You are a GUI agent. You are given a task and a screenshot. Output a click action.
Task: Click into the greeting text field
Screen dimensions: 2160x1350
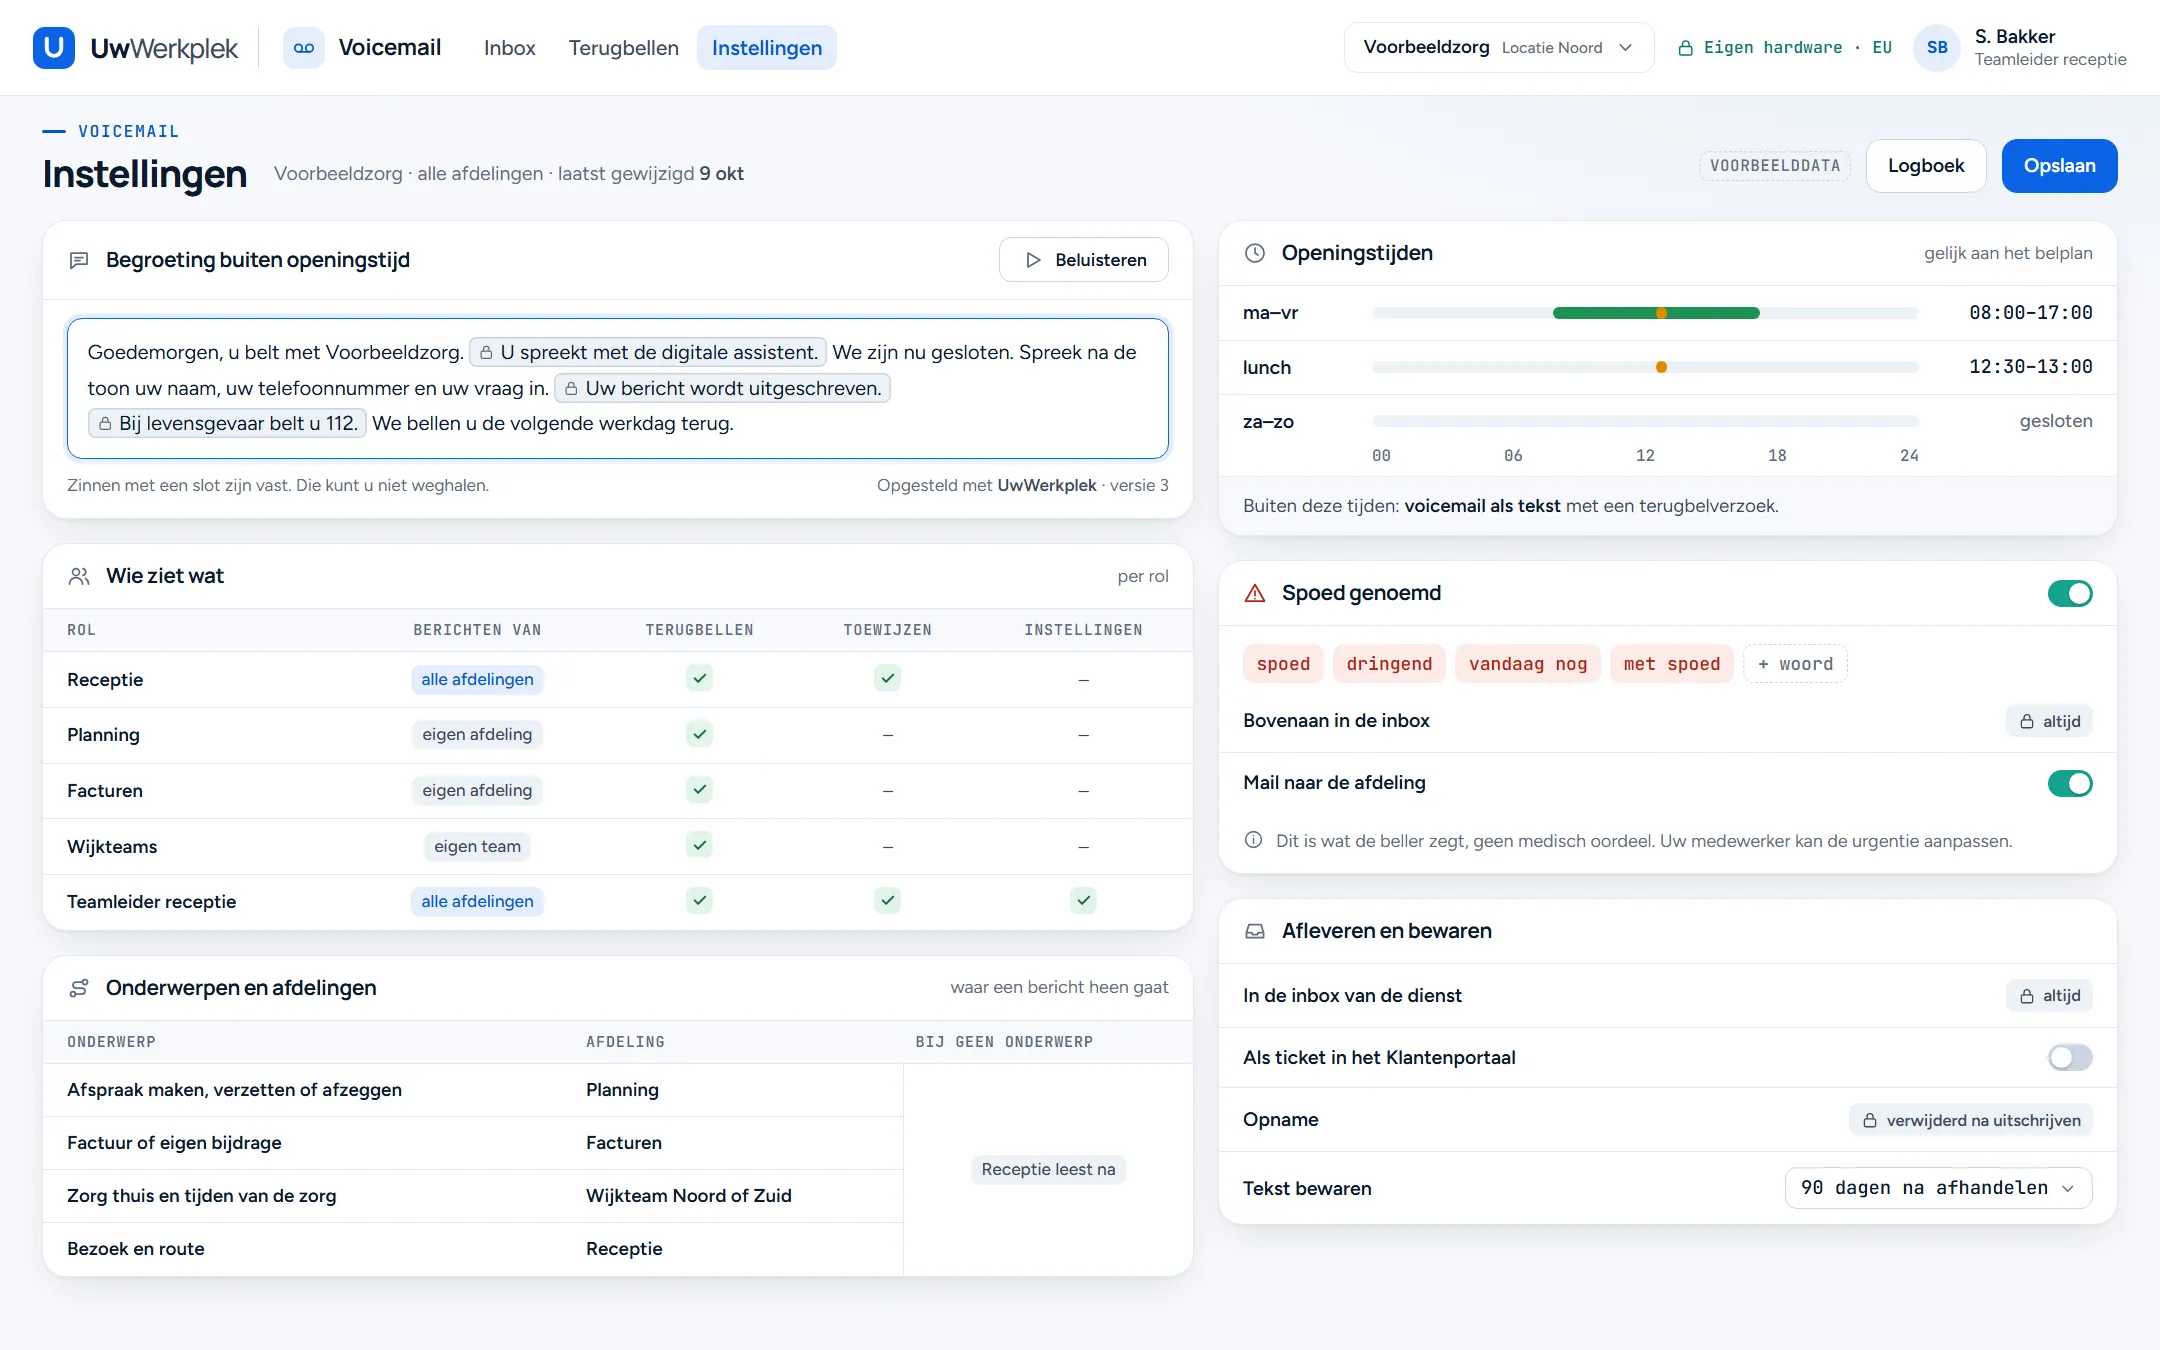[x=618, y=388]
